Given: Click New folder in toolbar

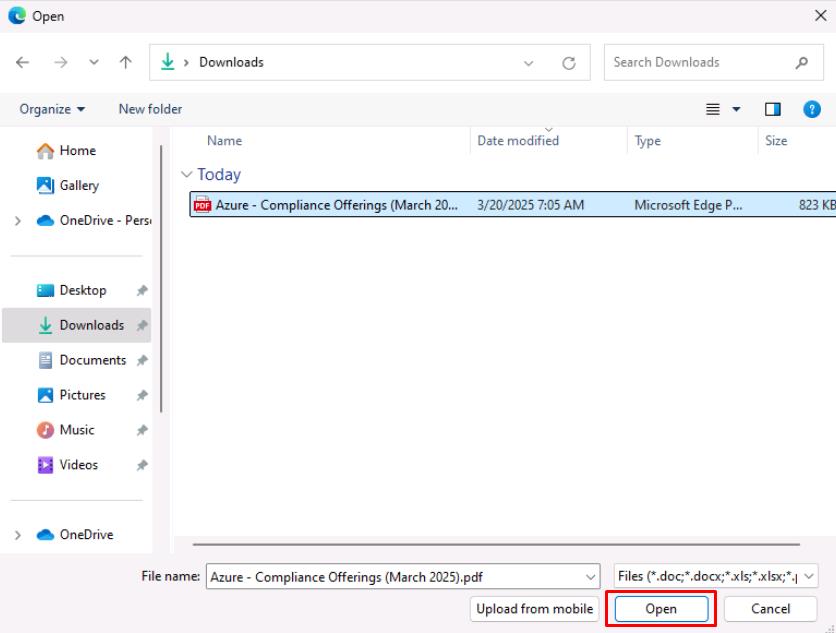Looking at the screenshot, I should click(x=150, y=109).
